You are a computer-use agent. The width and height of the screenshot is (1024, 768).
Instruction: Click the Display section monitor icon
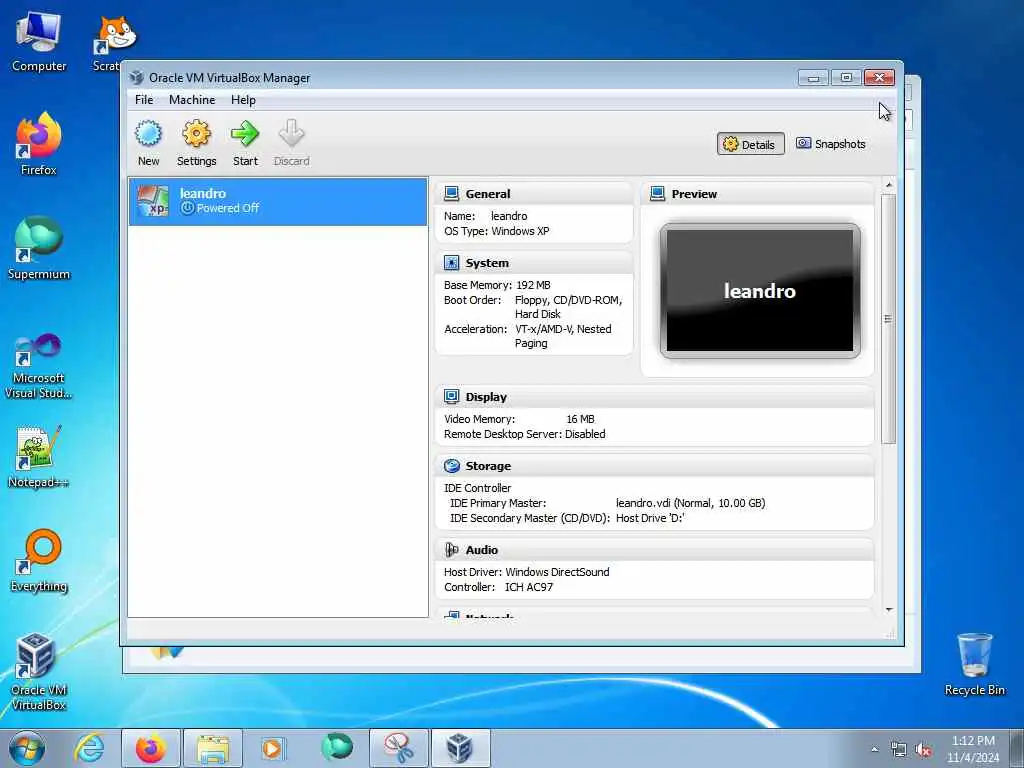click(451, 396)
